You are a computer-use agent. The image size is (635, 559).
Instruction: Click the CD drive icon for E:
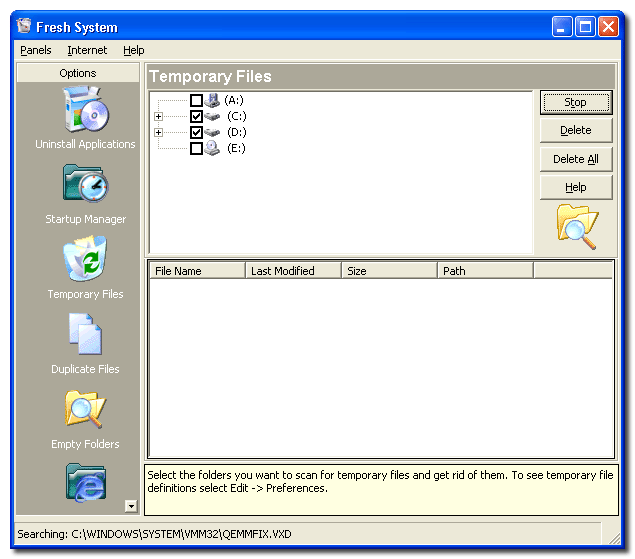212,148
